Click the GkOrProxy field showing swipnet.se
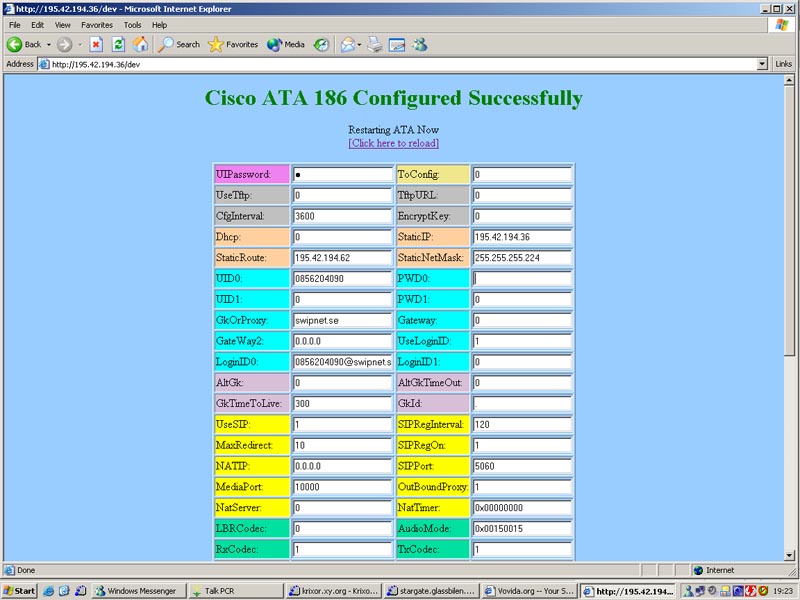Screen dimensions: 800x600 342,320
